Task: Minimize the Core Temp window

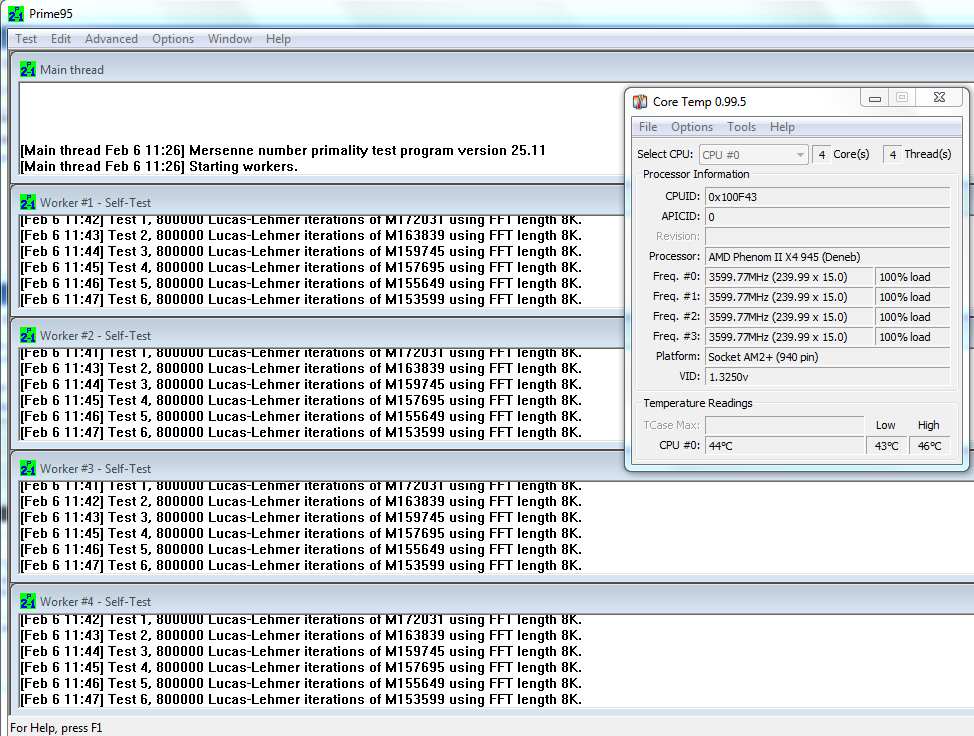Action: pyautogui.click(x=875, y=98)
